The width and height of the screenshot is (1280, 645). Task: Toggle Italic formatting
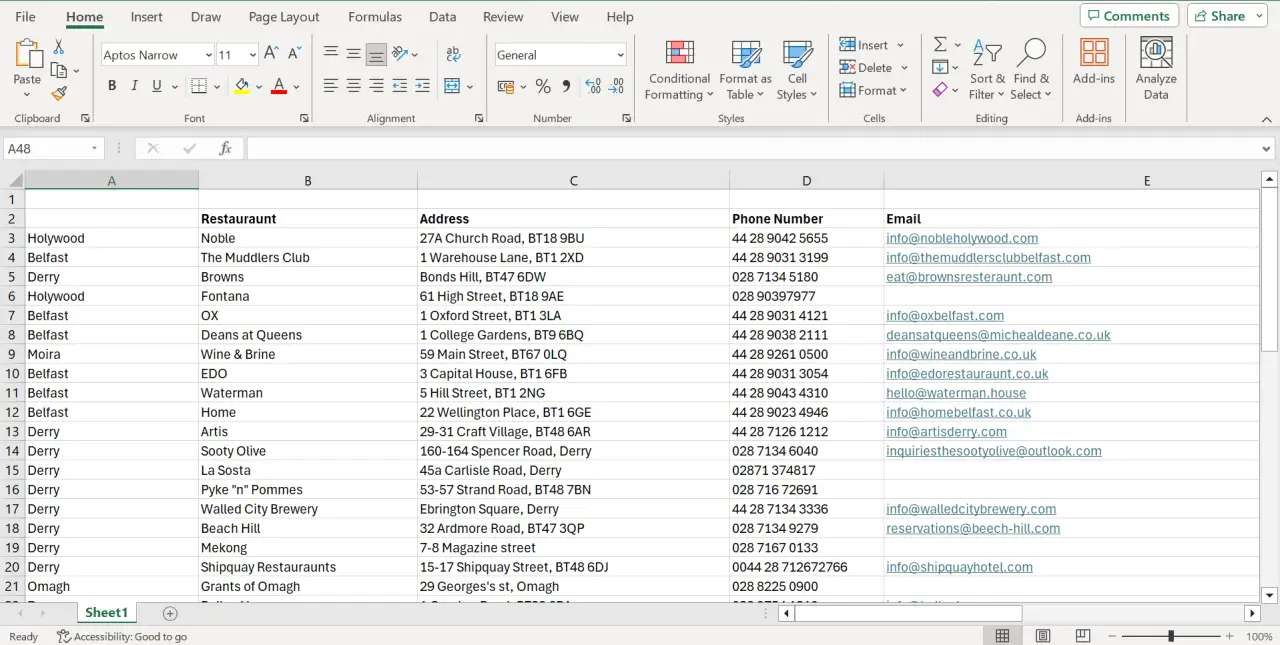134,87
